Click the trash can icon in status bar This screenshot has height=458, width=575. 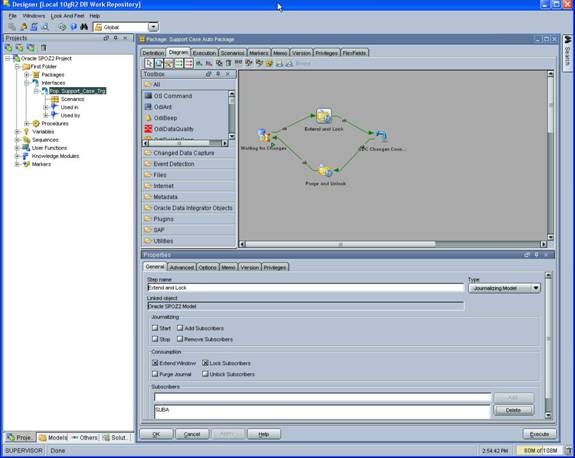(x=569, y=450)
